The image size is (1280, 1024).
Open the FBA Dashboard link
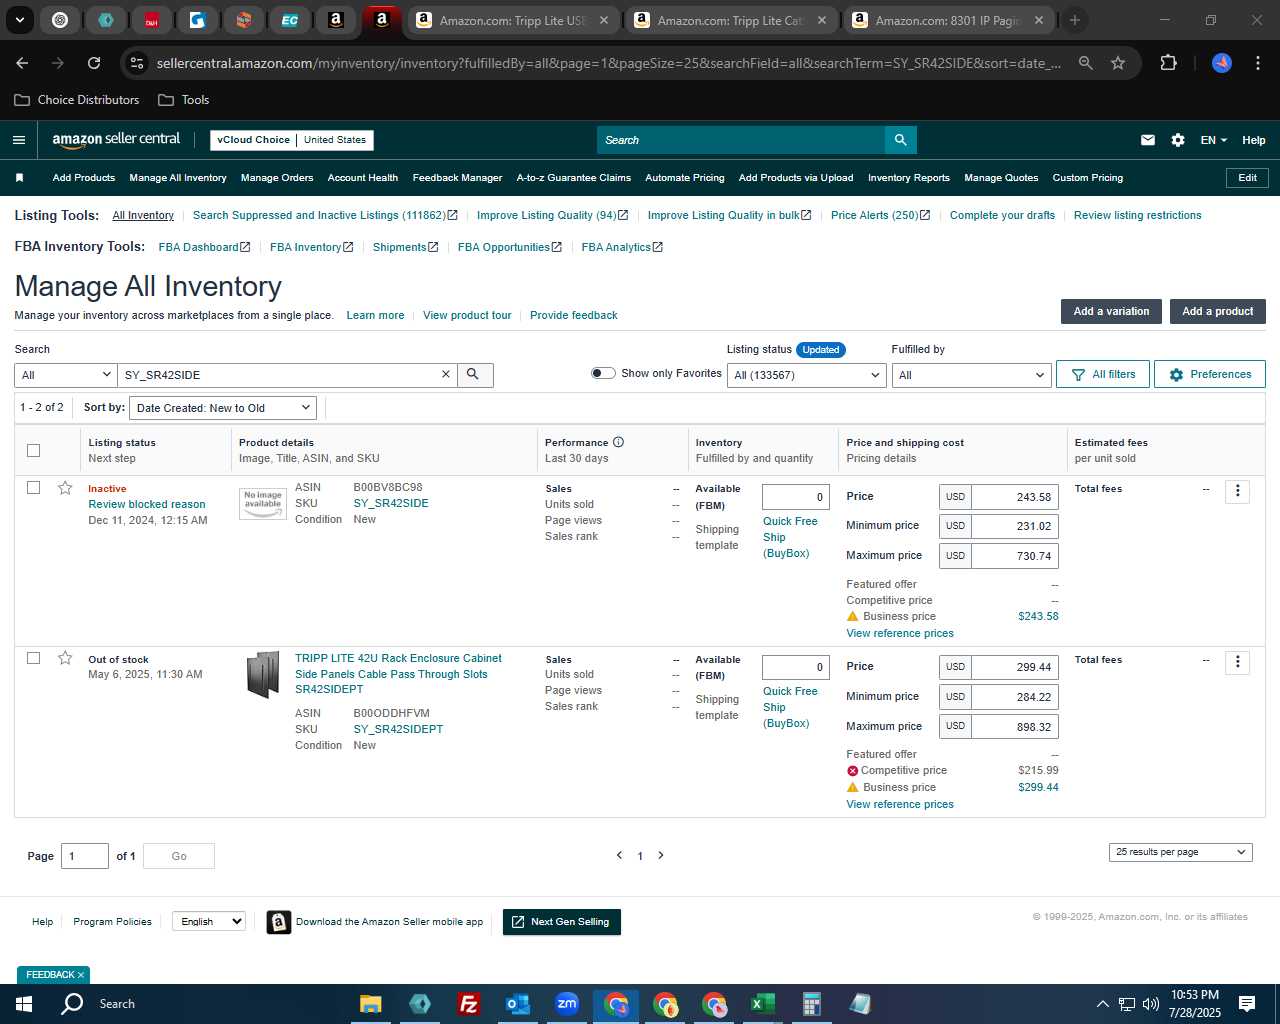click(x=203, y=247)
